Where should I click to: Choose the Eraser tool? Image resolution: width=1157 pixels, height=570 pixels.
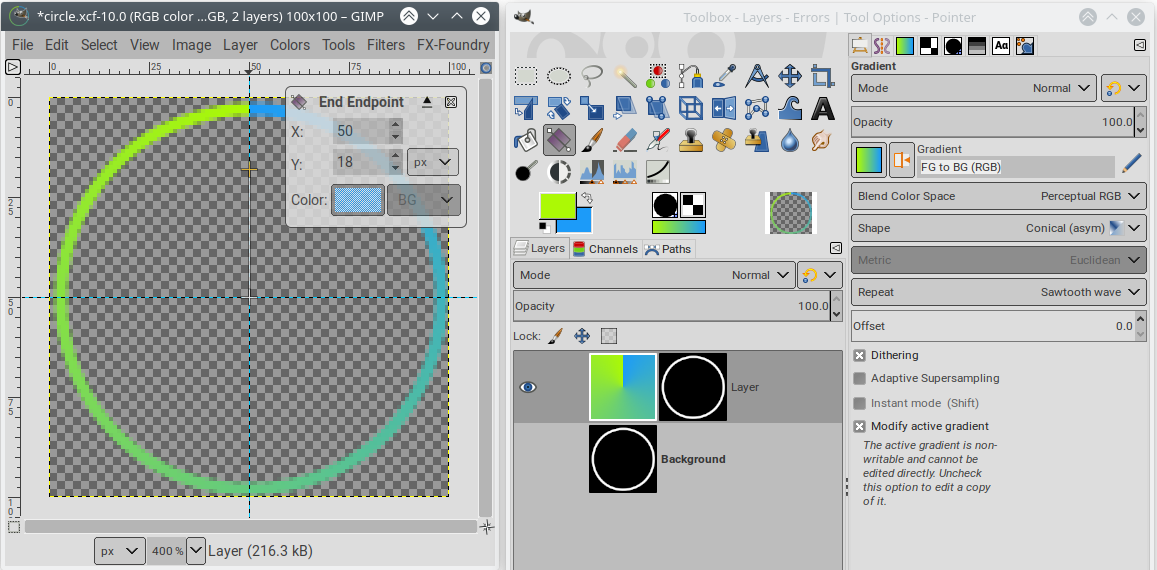coord(625,140)
